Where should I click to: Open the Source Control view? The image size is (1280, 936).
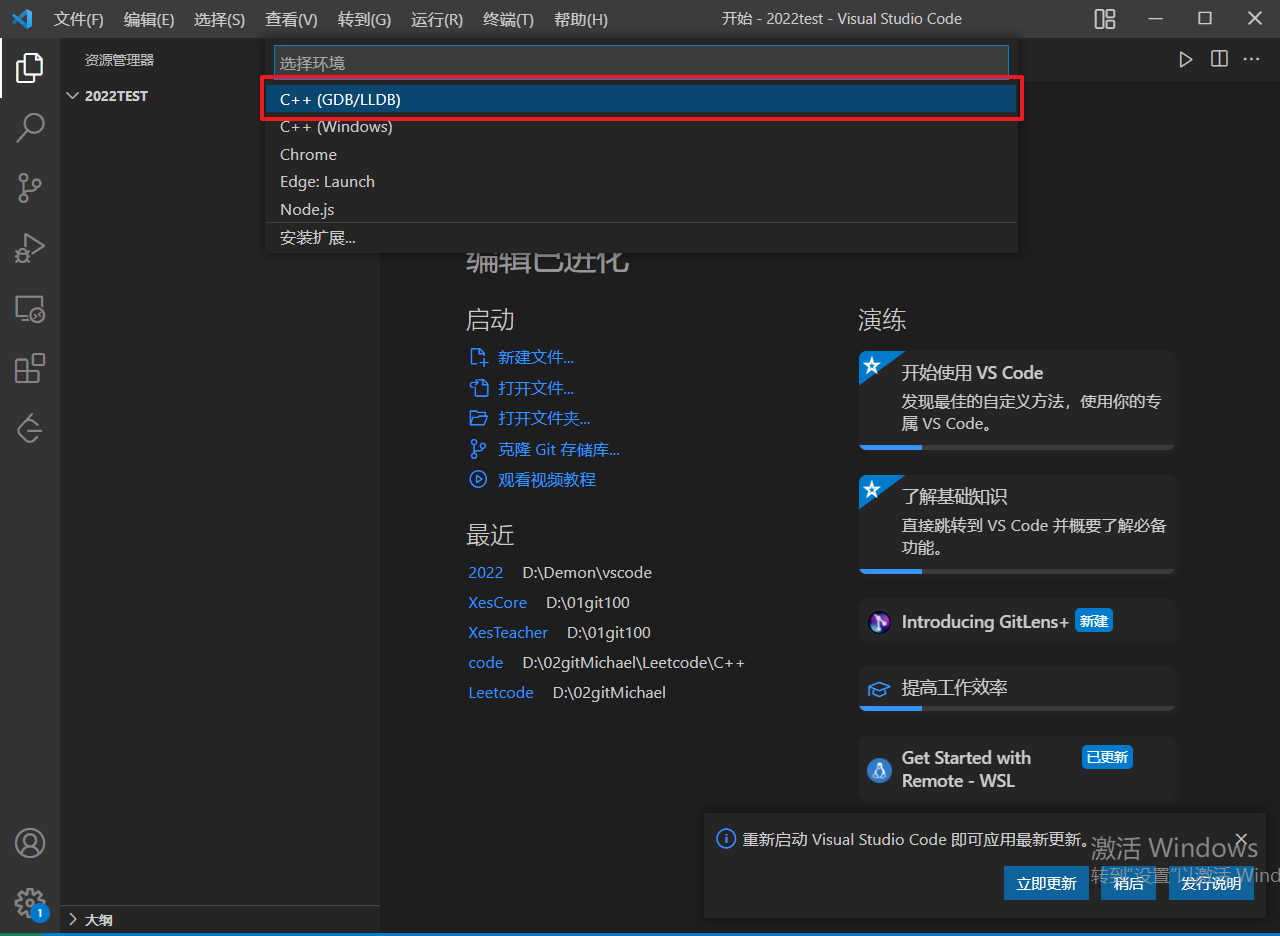tap(30, 186)
